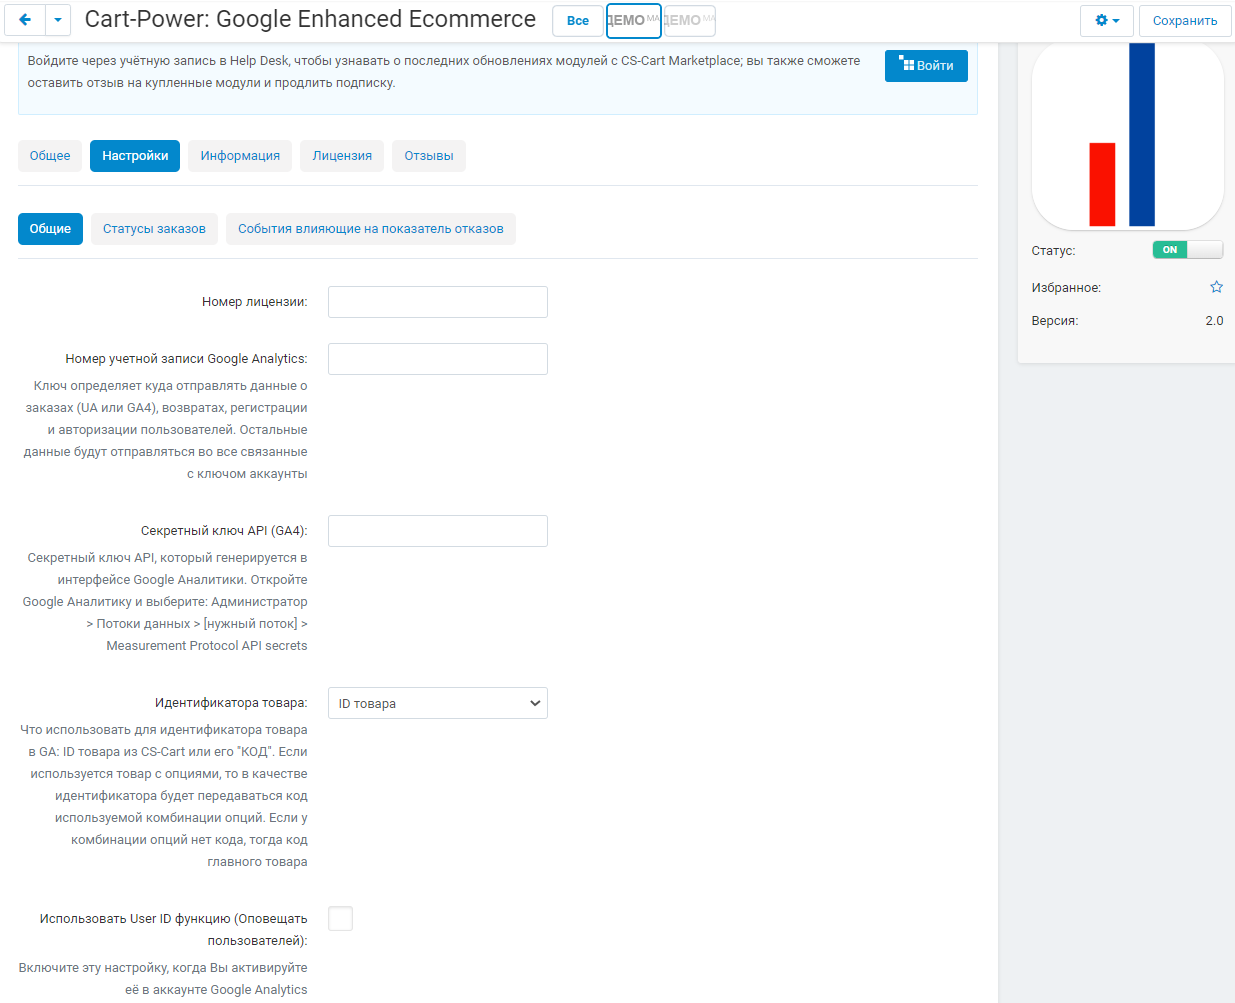
Task: Focus the Номер лицензии input field
Action: click(438, 302)
